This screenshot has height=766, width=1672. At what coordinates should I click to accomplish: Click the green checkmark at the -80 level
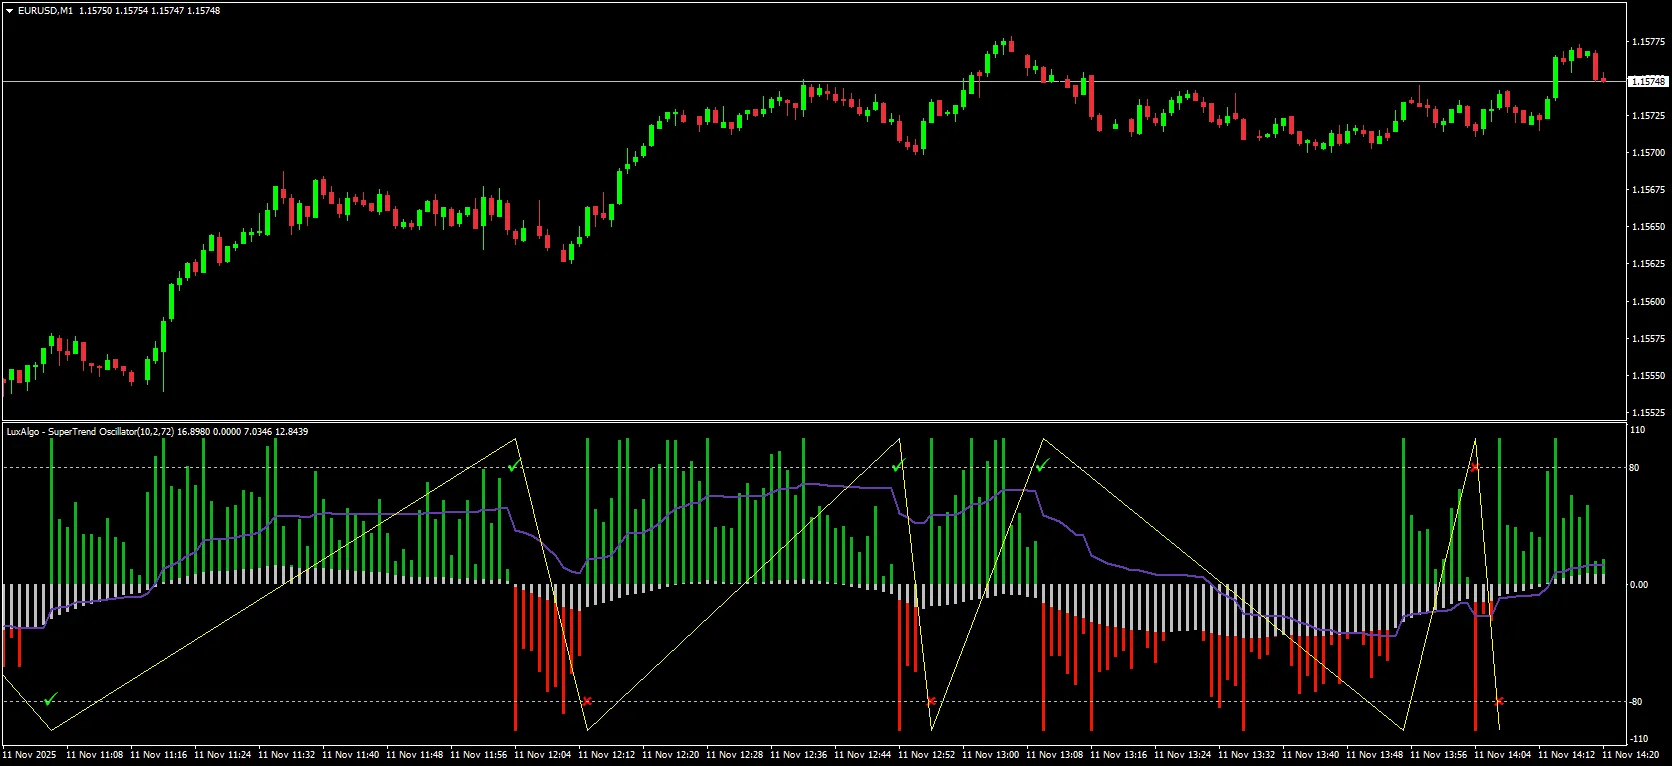51,698
